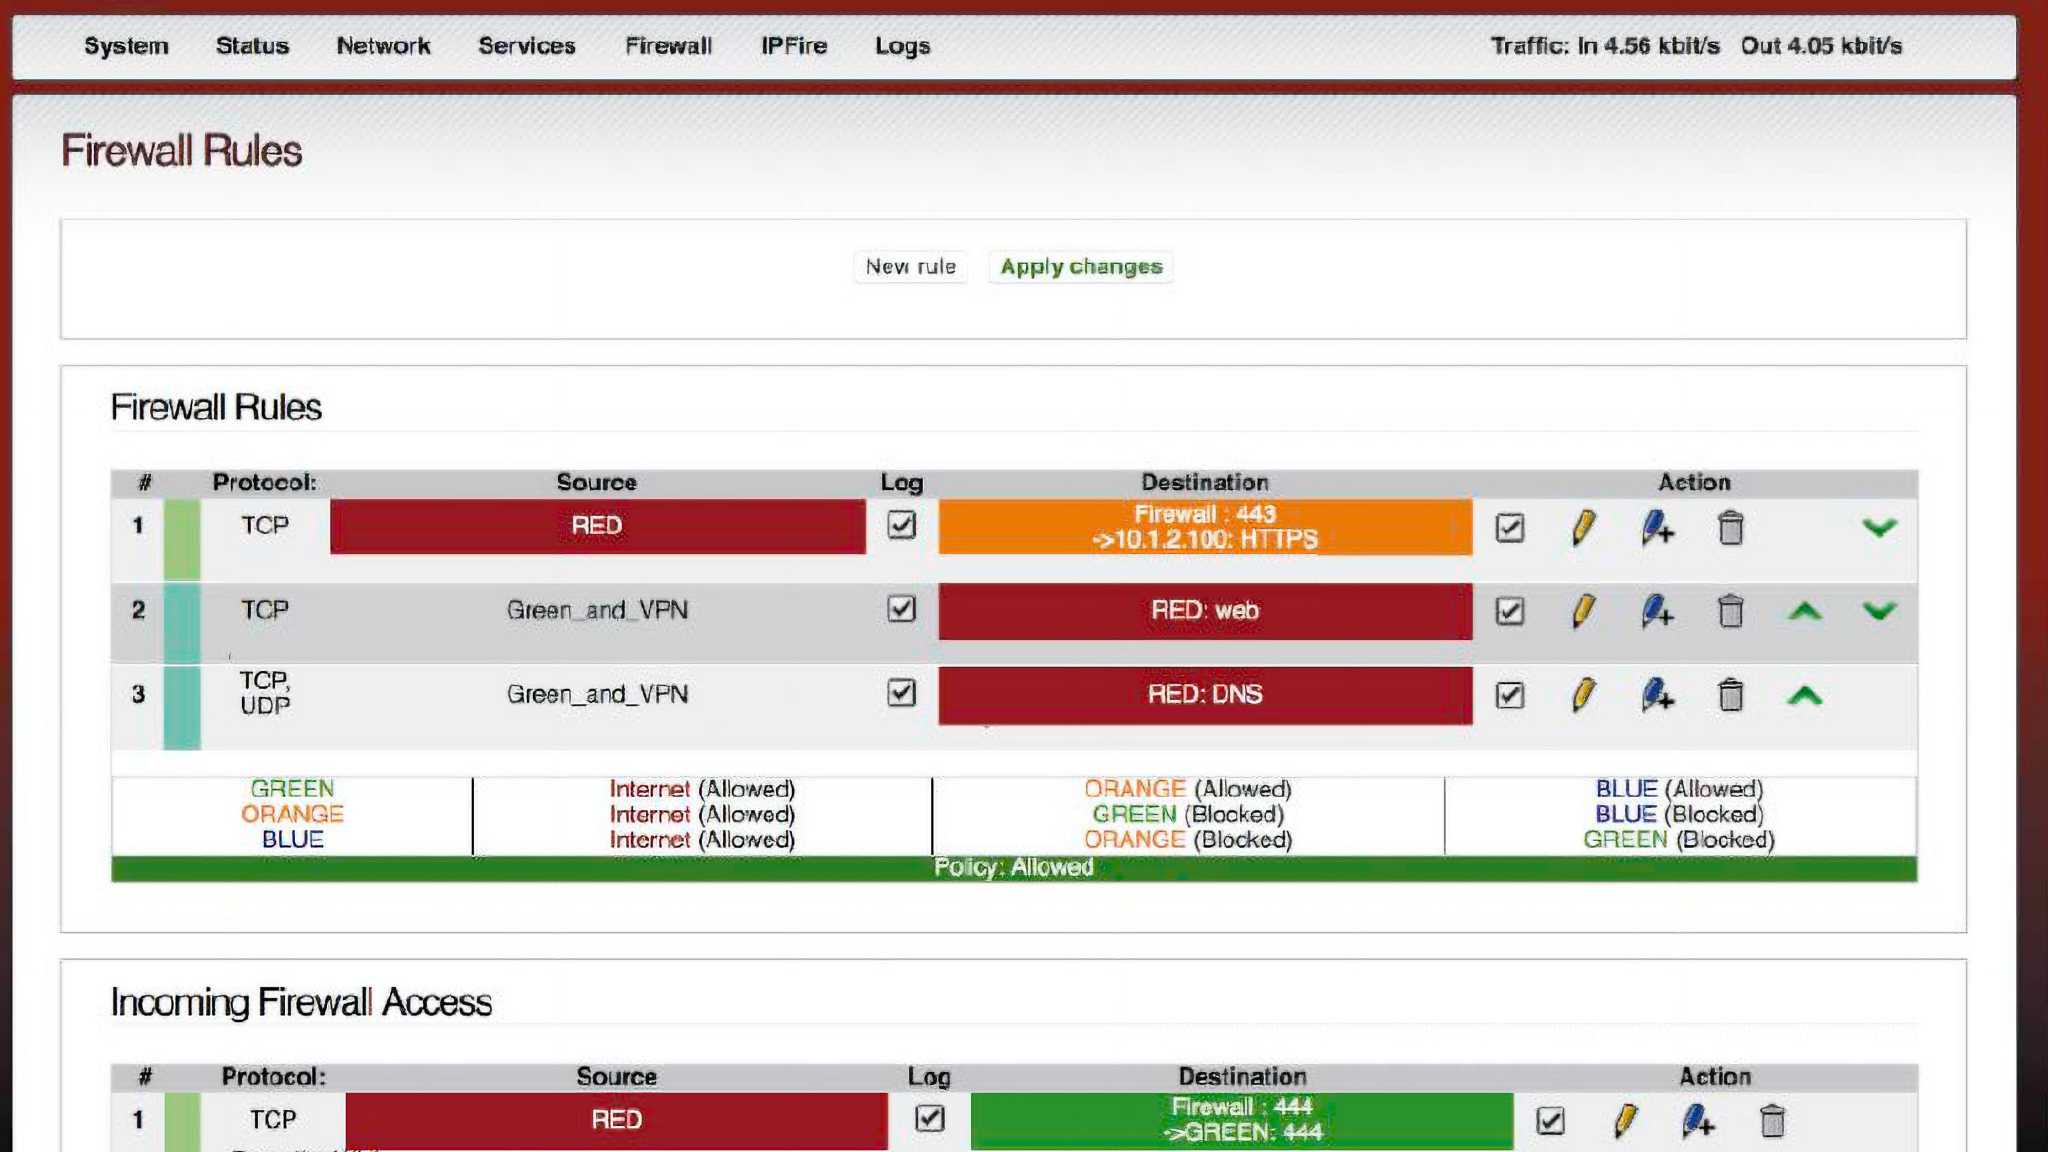Move rule 3 up with green chevron

(1804, 695)
